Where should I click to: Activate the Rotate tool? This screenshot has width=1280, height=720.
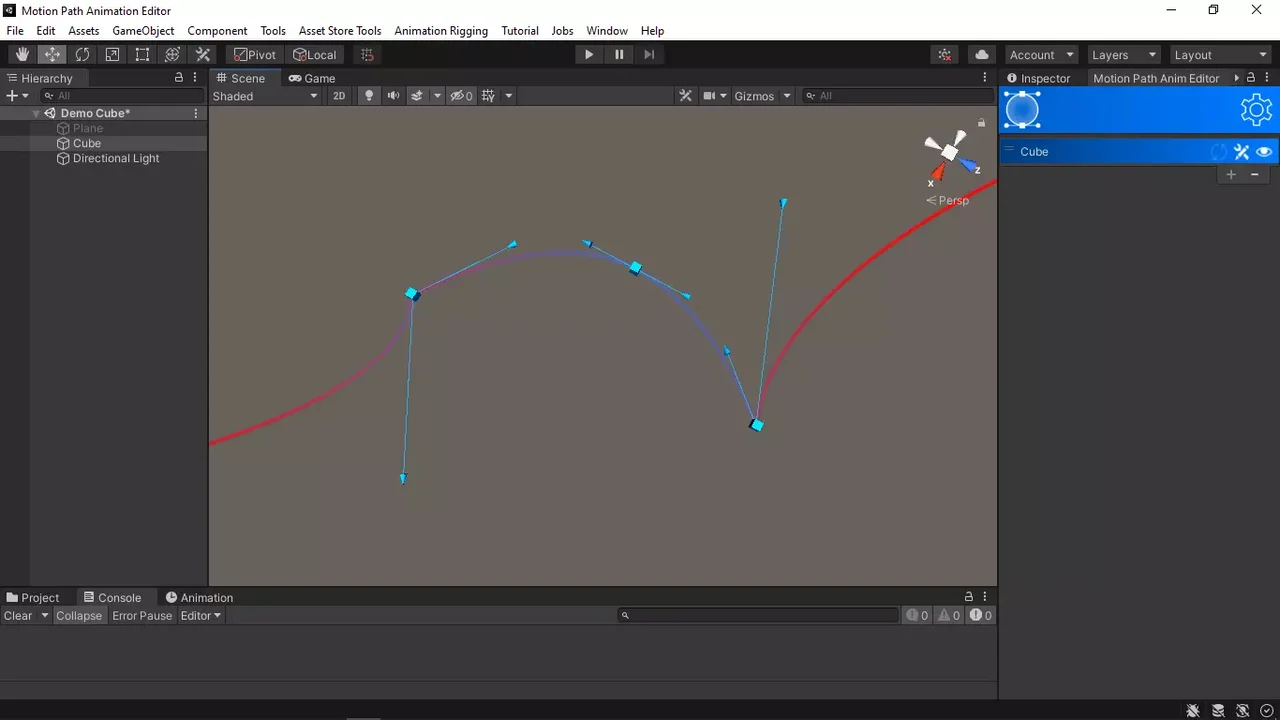(82, 55)
